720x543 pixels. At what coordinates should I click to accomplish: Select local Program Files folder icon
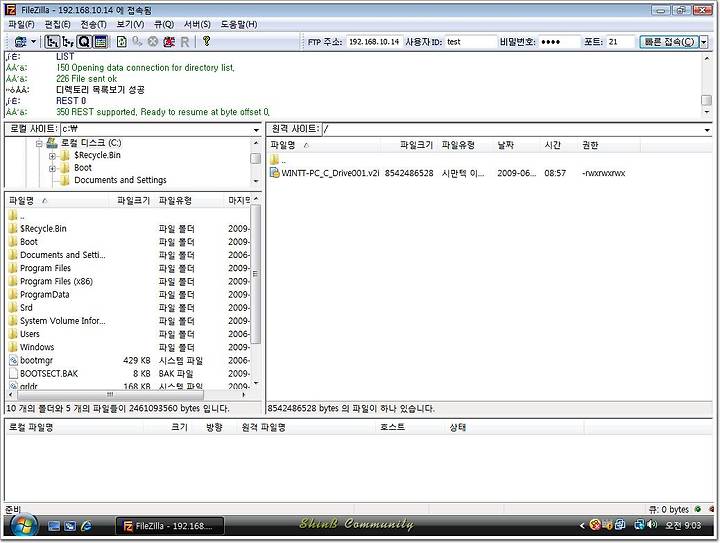point(13,268)
